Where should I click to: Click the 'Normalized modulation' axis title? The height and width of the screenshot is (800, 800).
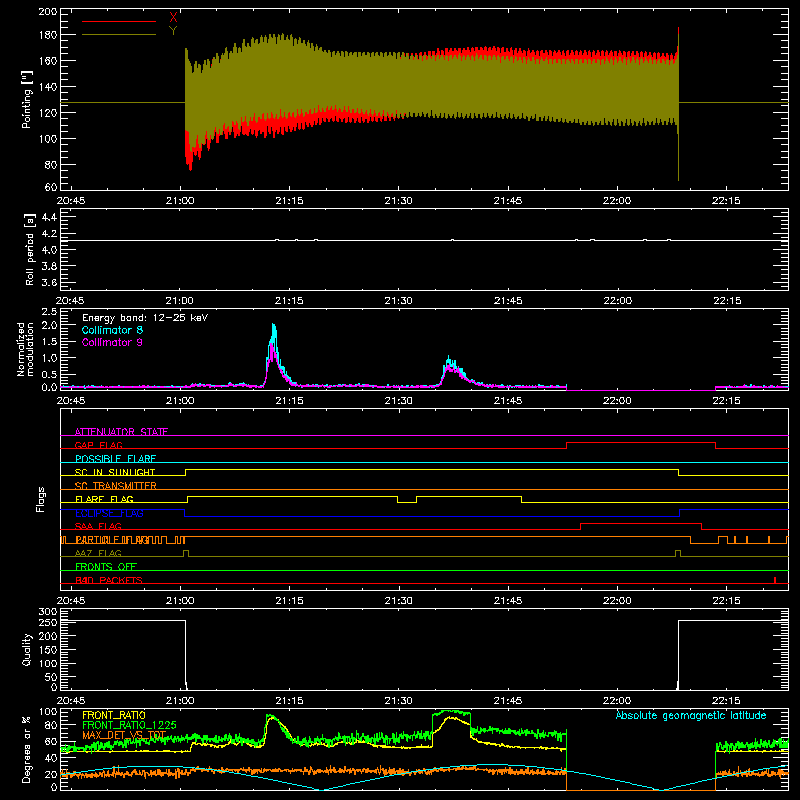pos(26,349)
